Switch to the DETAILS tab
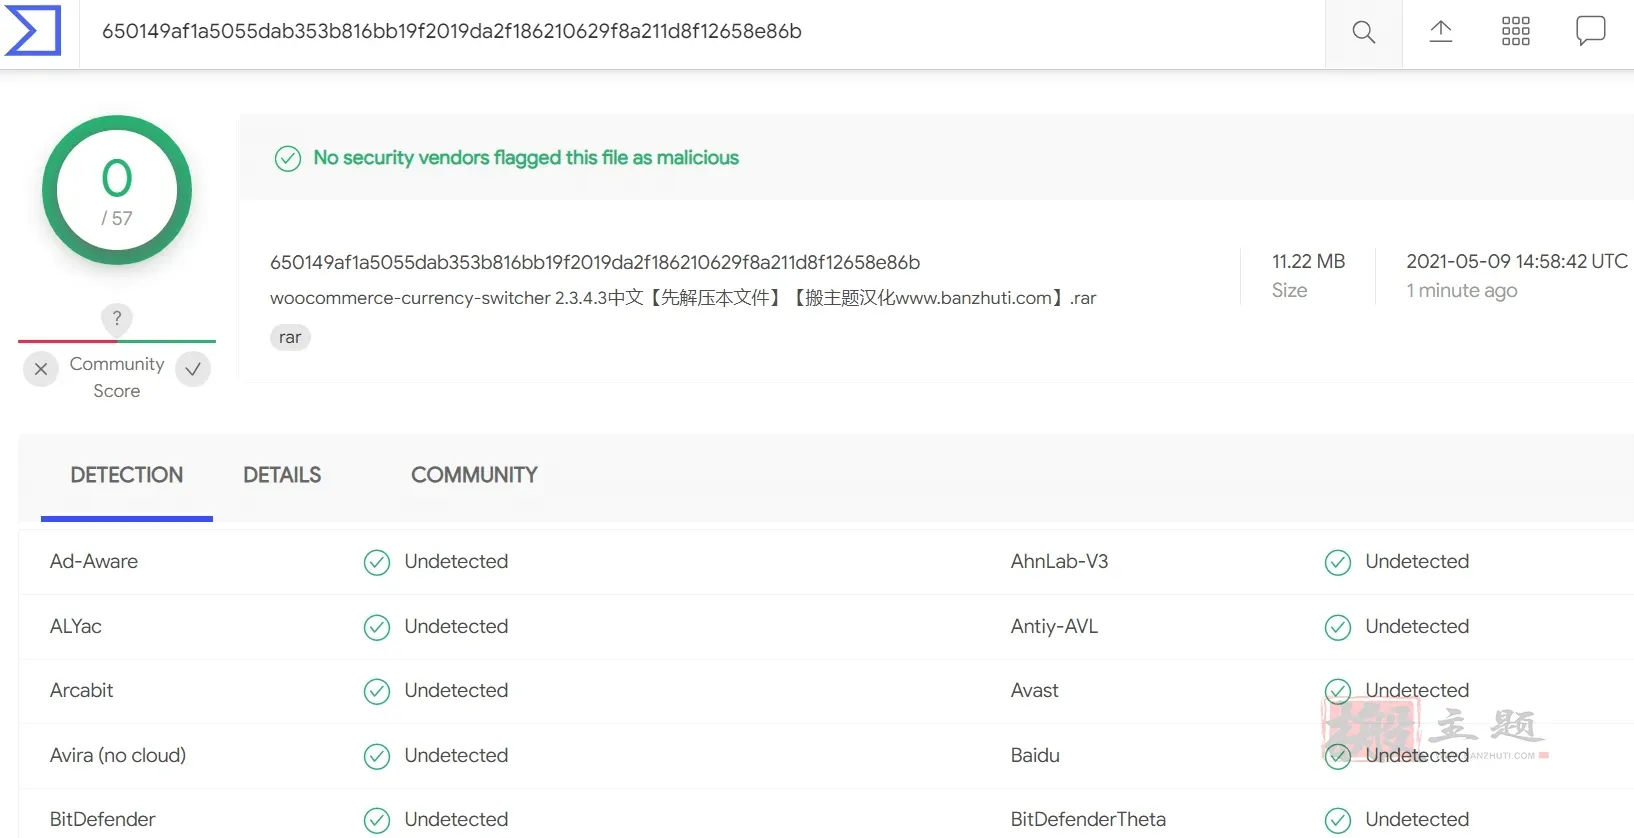 point(282,475)
